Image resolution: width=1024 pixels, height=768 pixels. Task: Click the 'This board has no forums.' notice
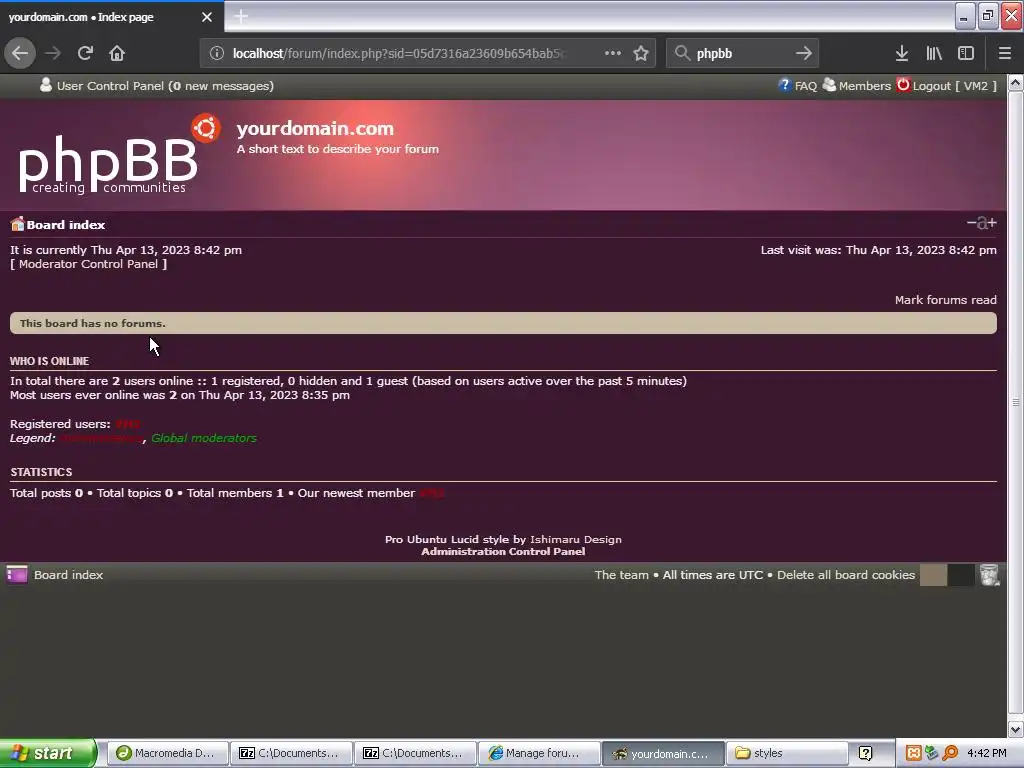503,323
